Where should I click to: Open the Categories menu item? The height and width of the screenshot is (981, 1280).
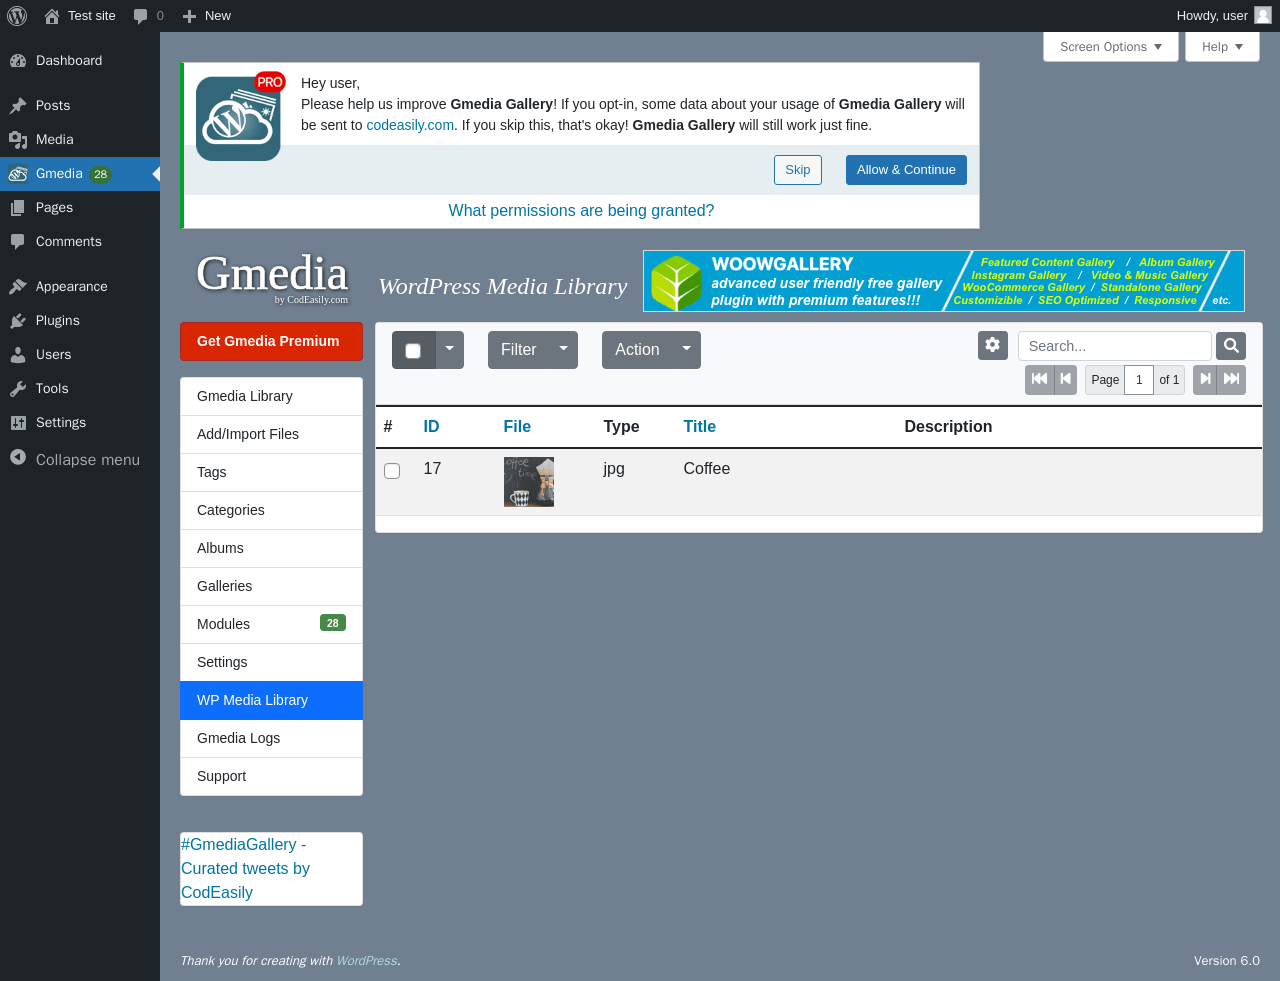pyautogui.click(x=271, y=511)
